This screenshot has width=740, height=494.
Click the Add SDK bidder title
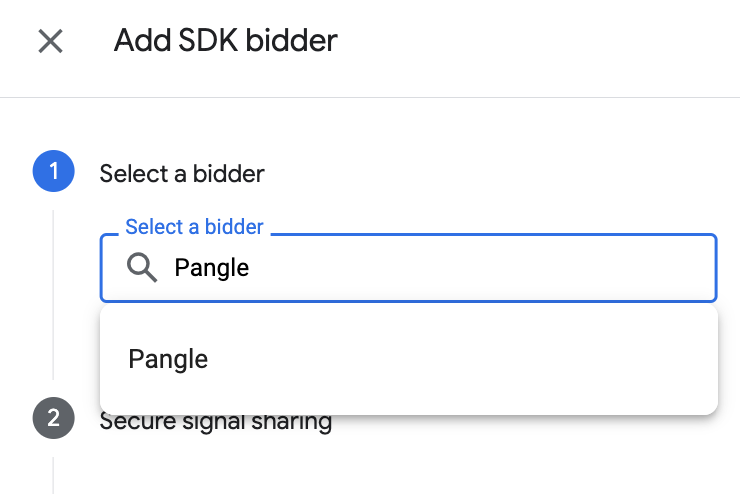[226, 41]
